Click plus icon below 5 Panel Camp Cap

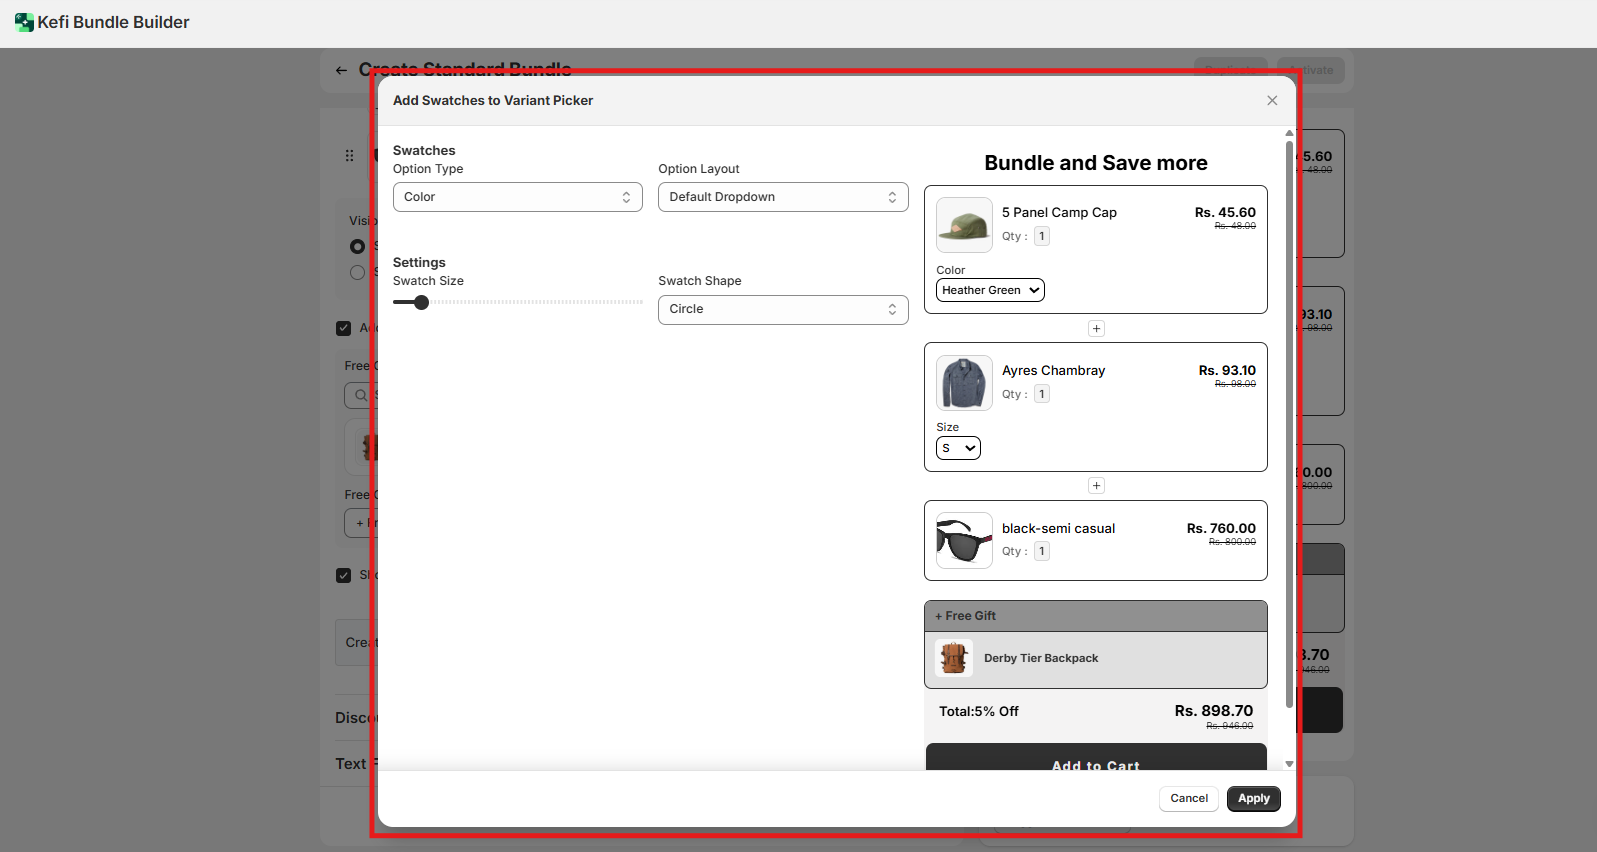click(x=1096, y=329)
